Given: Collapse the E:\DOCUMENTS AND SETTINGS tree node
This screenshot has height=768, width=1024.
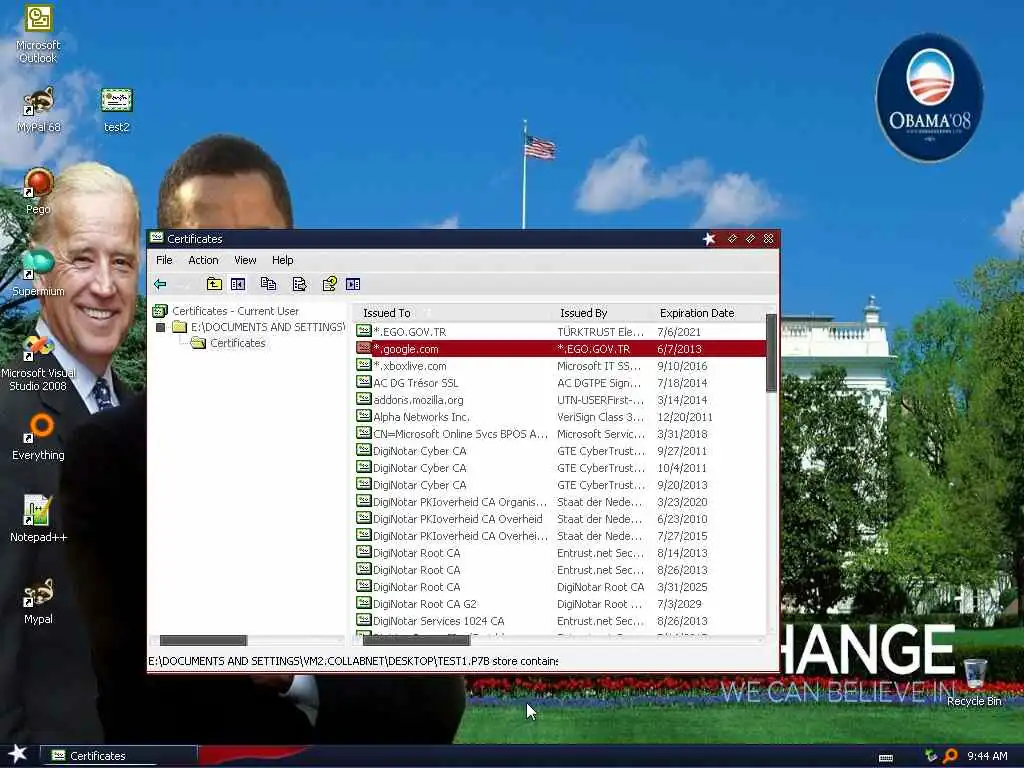Looking at the screenshot, I should pyautogui.click(x=161, y=327).
